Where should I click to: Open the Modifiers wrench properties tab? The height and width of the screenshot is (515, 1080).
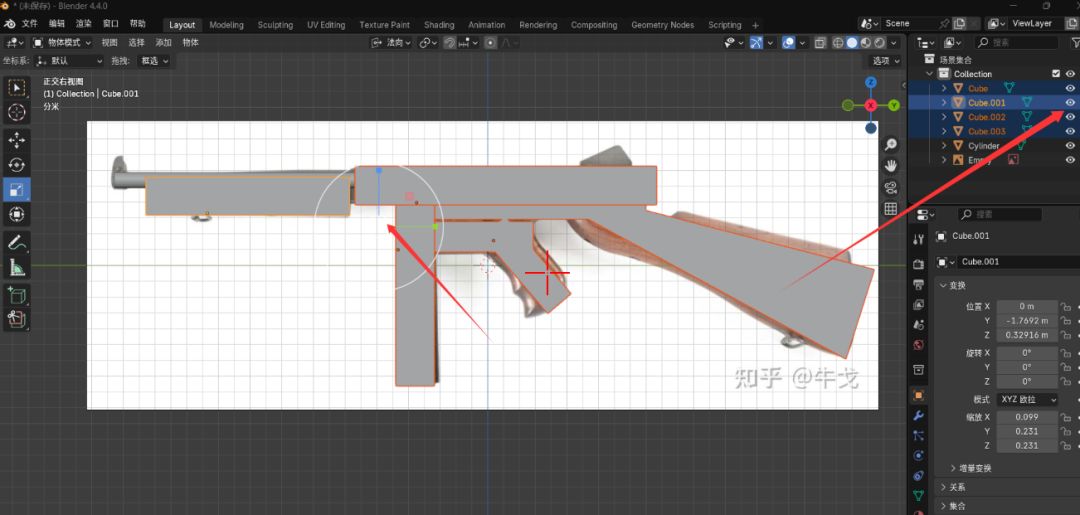[x=919, y=415]
